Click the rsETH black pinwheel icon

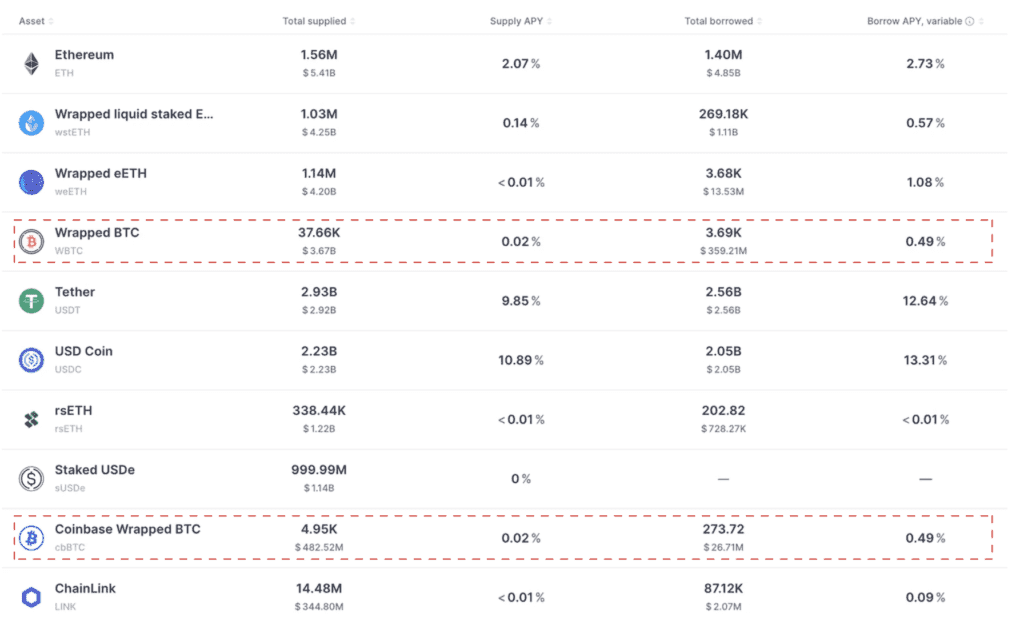point(31,419)
